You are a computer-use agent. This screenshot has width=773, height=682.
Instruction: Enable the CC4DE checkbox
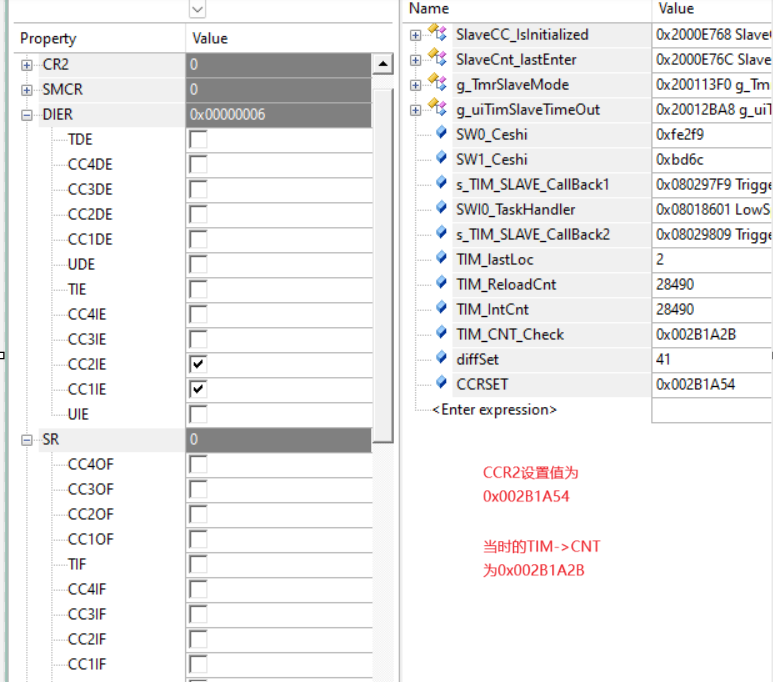click(198, 164)
